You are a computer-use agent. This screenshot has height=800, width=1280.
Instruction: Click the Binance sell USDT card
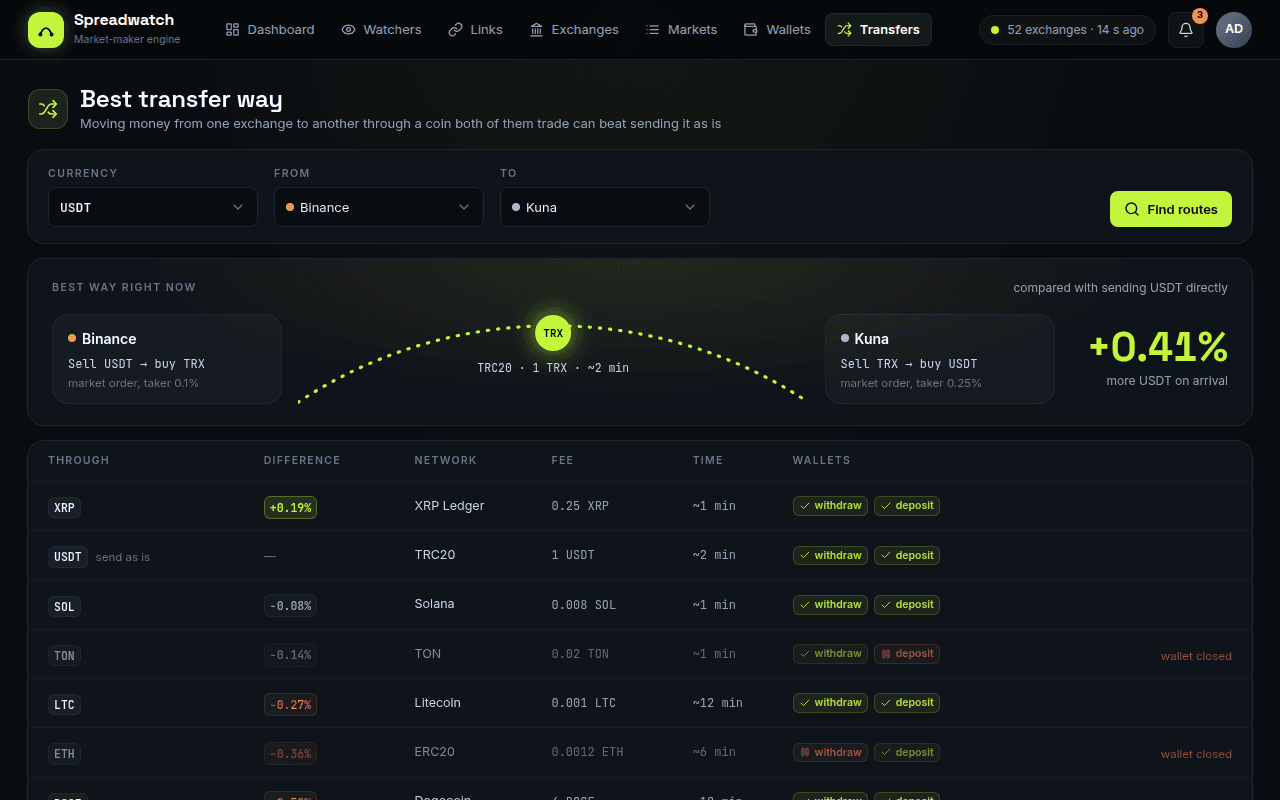point(167,359)
